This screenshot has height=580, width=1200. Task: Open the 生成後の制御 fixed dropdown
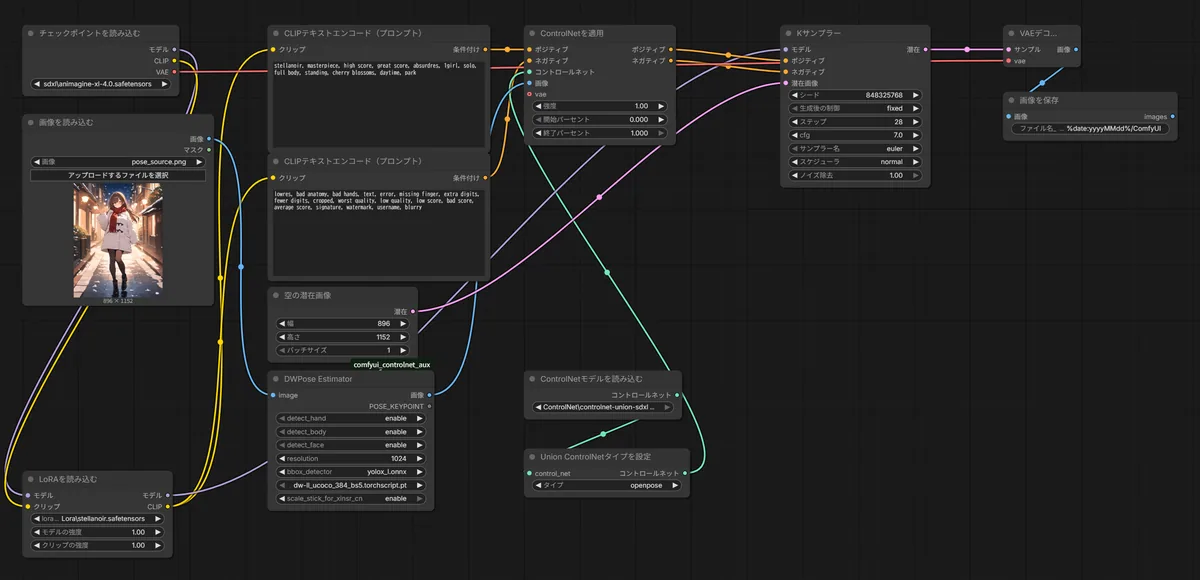[x=855, y=108]
